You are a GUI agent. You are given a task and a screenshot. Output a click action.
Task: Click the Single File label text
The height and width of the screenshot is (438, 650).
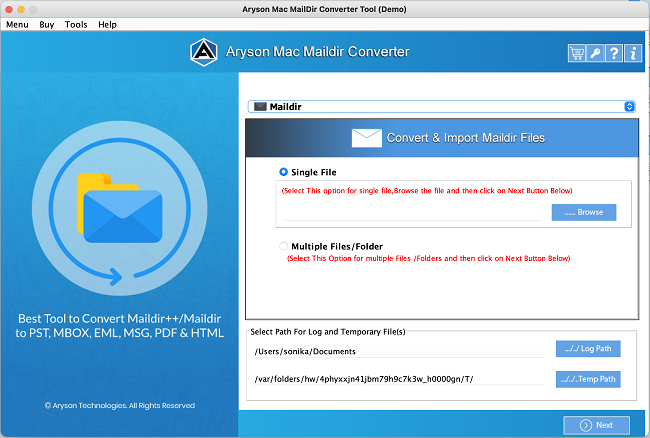(314, 172)
